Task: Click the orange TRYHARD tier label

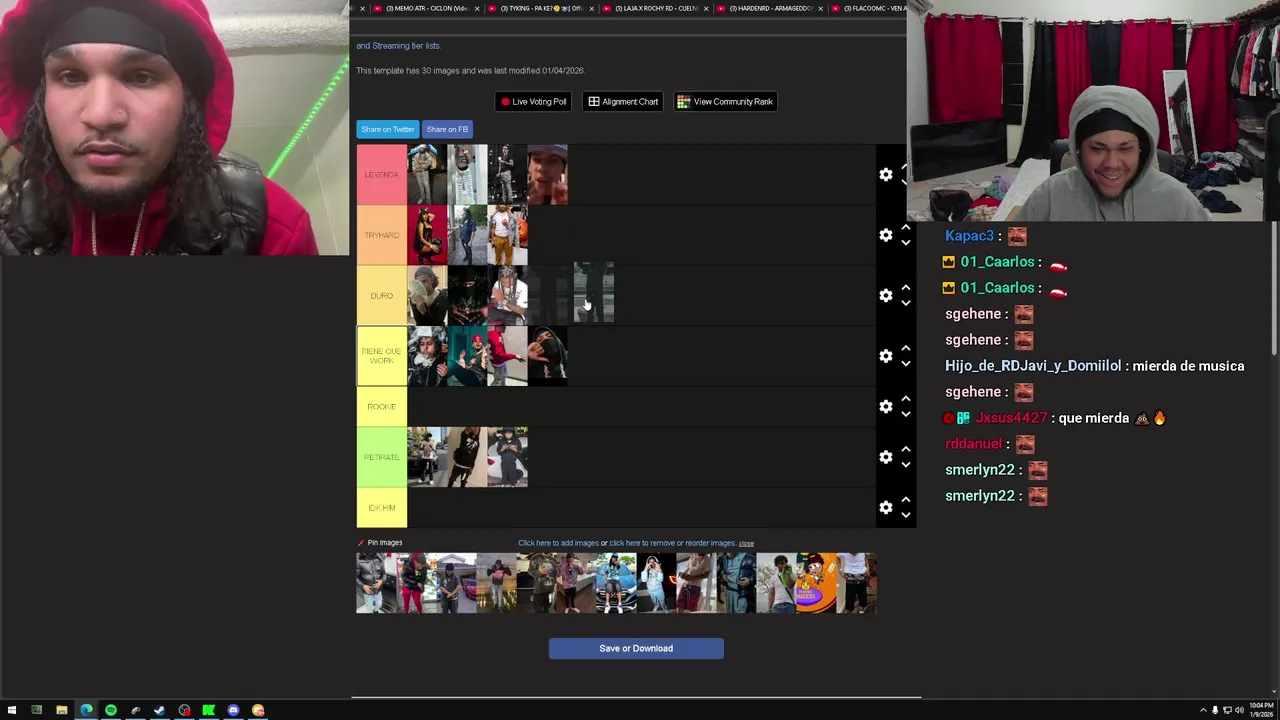Action: coord(382,235)
